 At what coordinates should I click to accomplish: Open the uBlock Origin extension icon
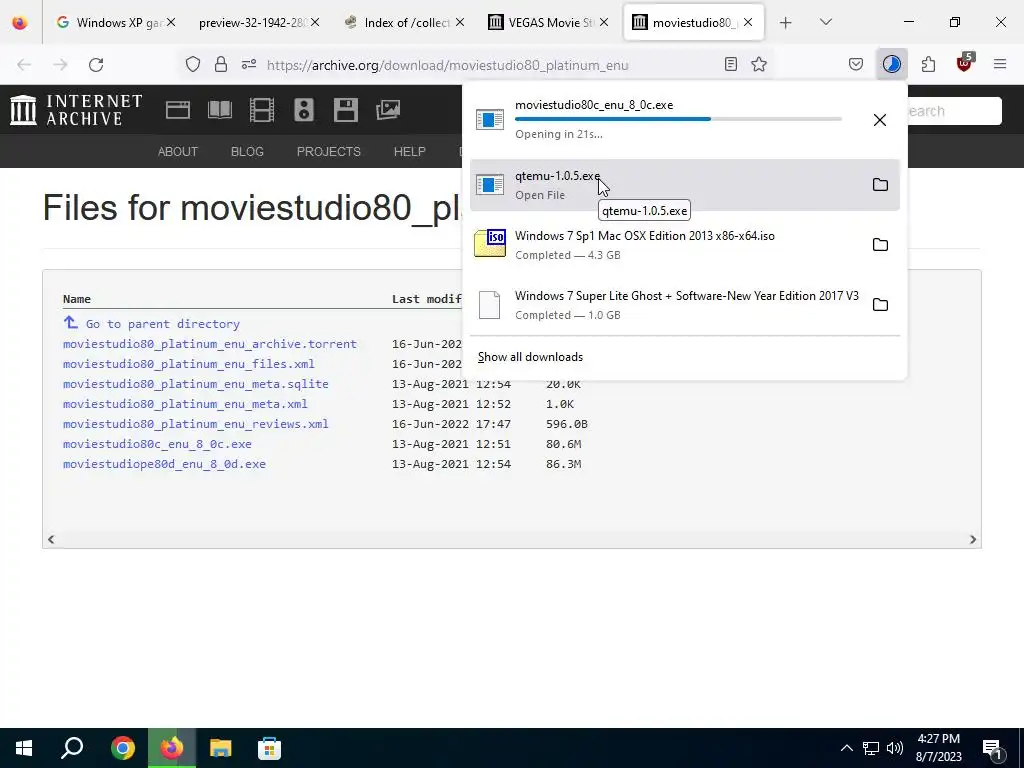pyautogui.click(x=964, y=63)
